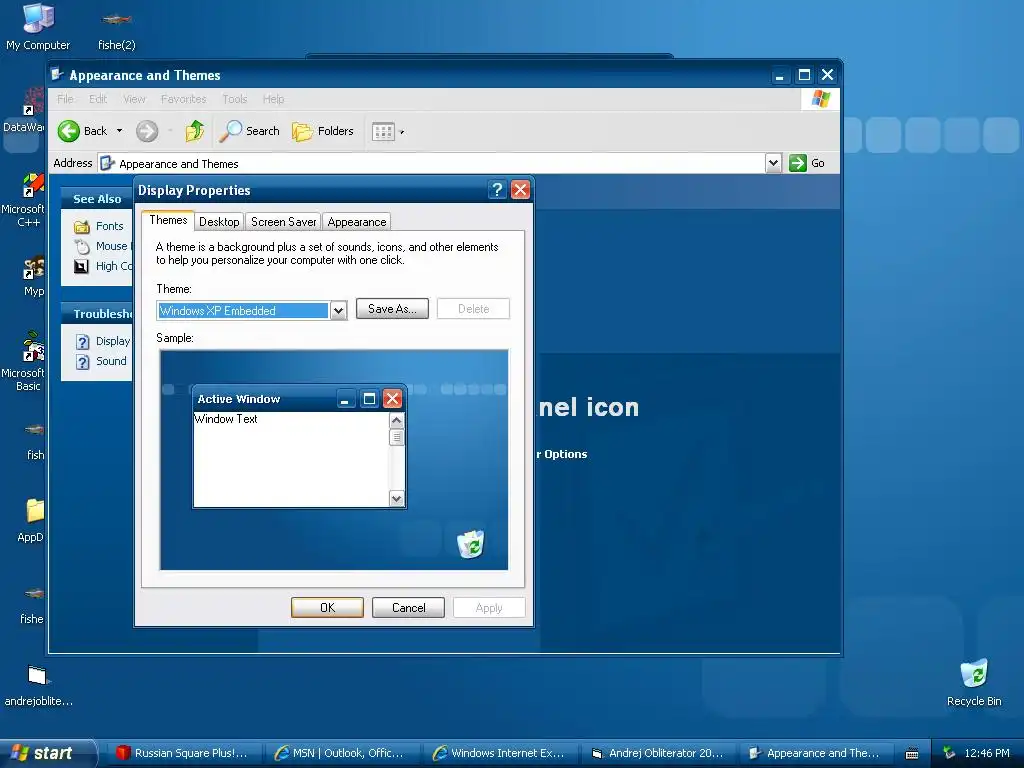The image size is (1024, 768).
Task: Open the Favorites menu in Explorer
Action: [x=184, y=99]
